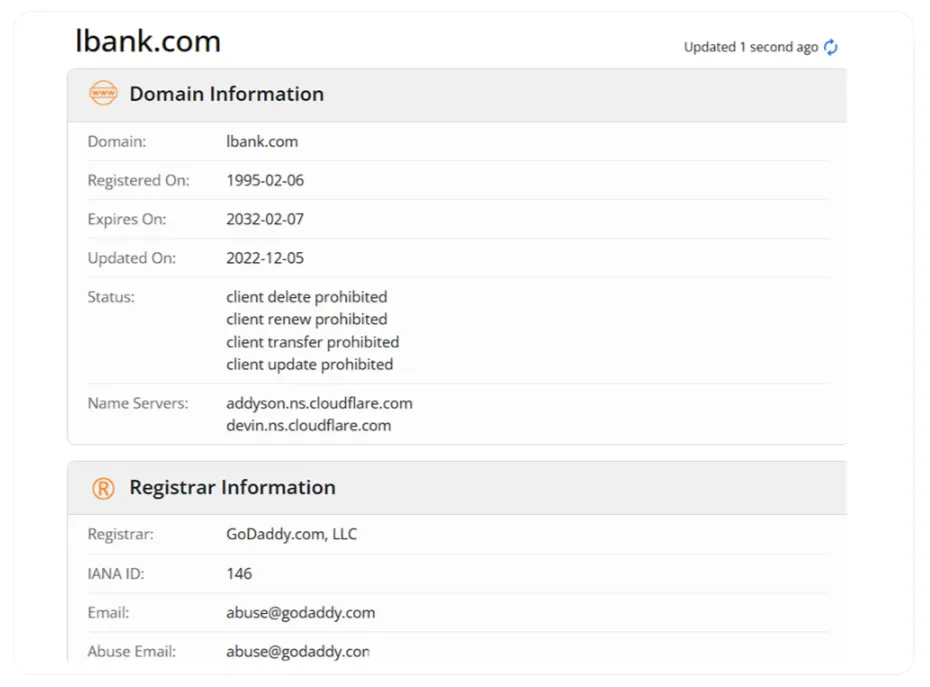Click the domain value lbank.com

pos(262,142)
